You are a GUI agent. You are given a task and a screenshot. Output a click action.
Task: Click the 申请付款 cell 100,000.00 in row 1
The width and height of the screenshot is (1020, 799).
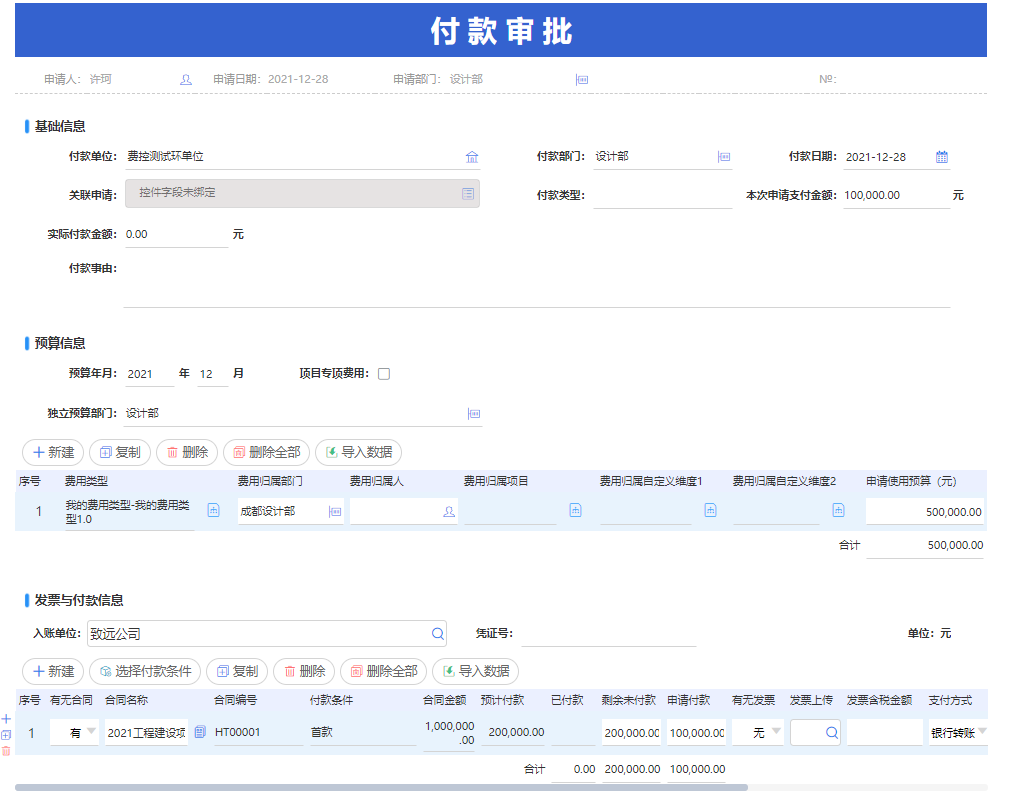pyautogui.click(x=696, y=733)
